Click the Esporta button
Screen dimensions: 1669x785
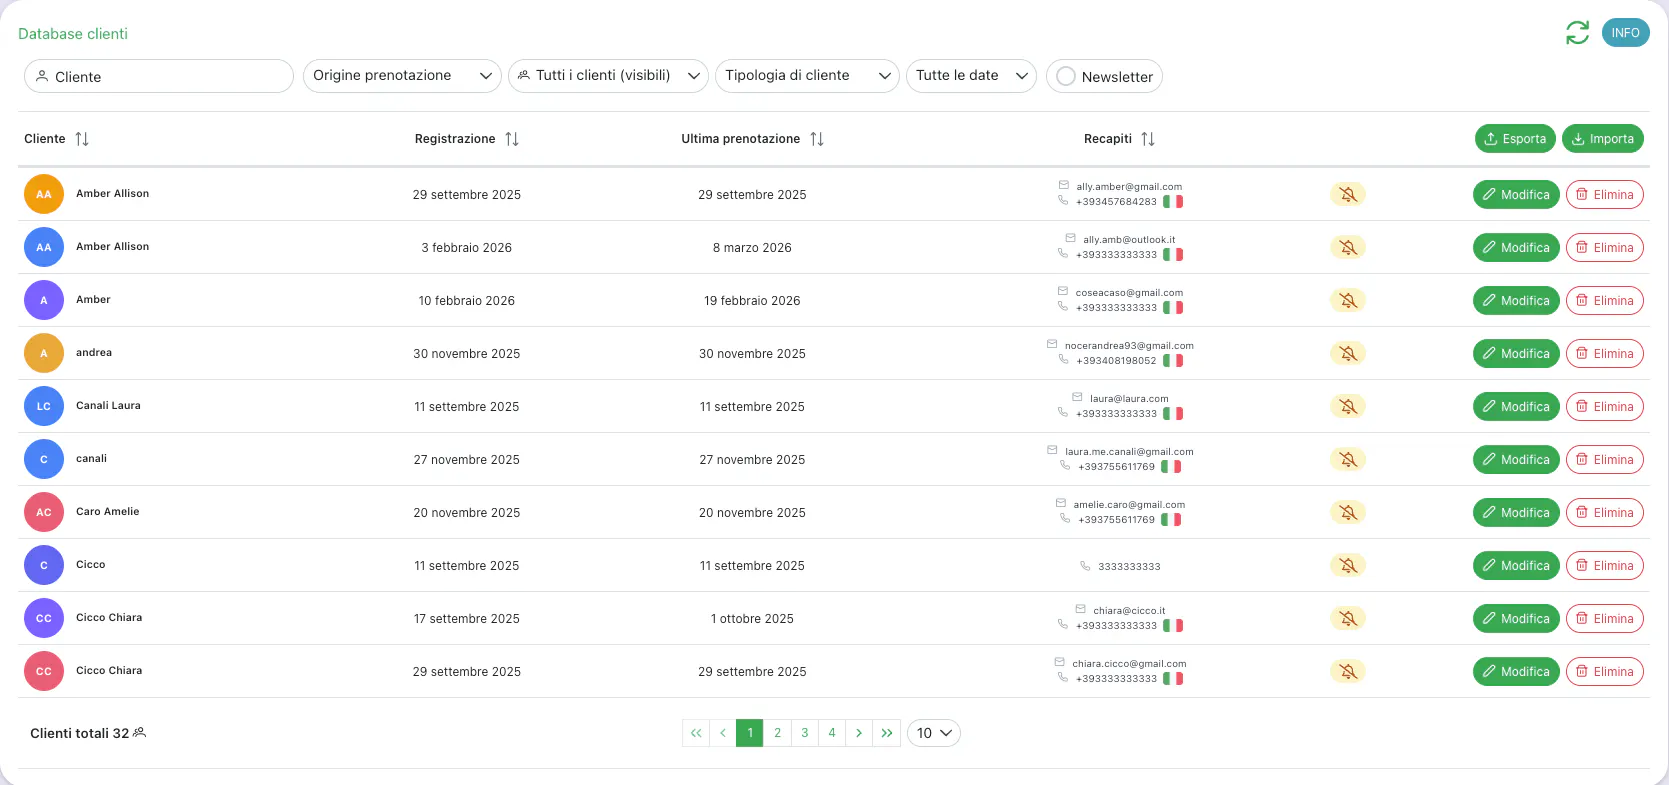(1515, 139)
